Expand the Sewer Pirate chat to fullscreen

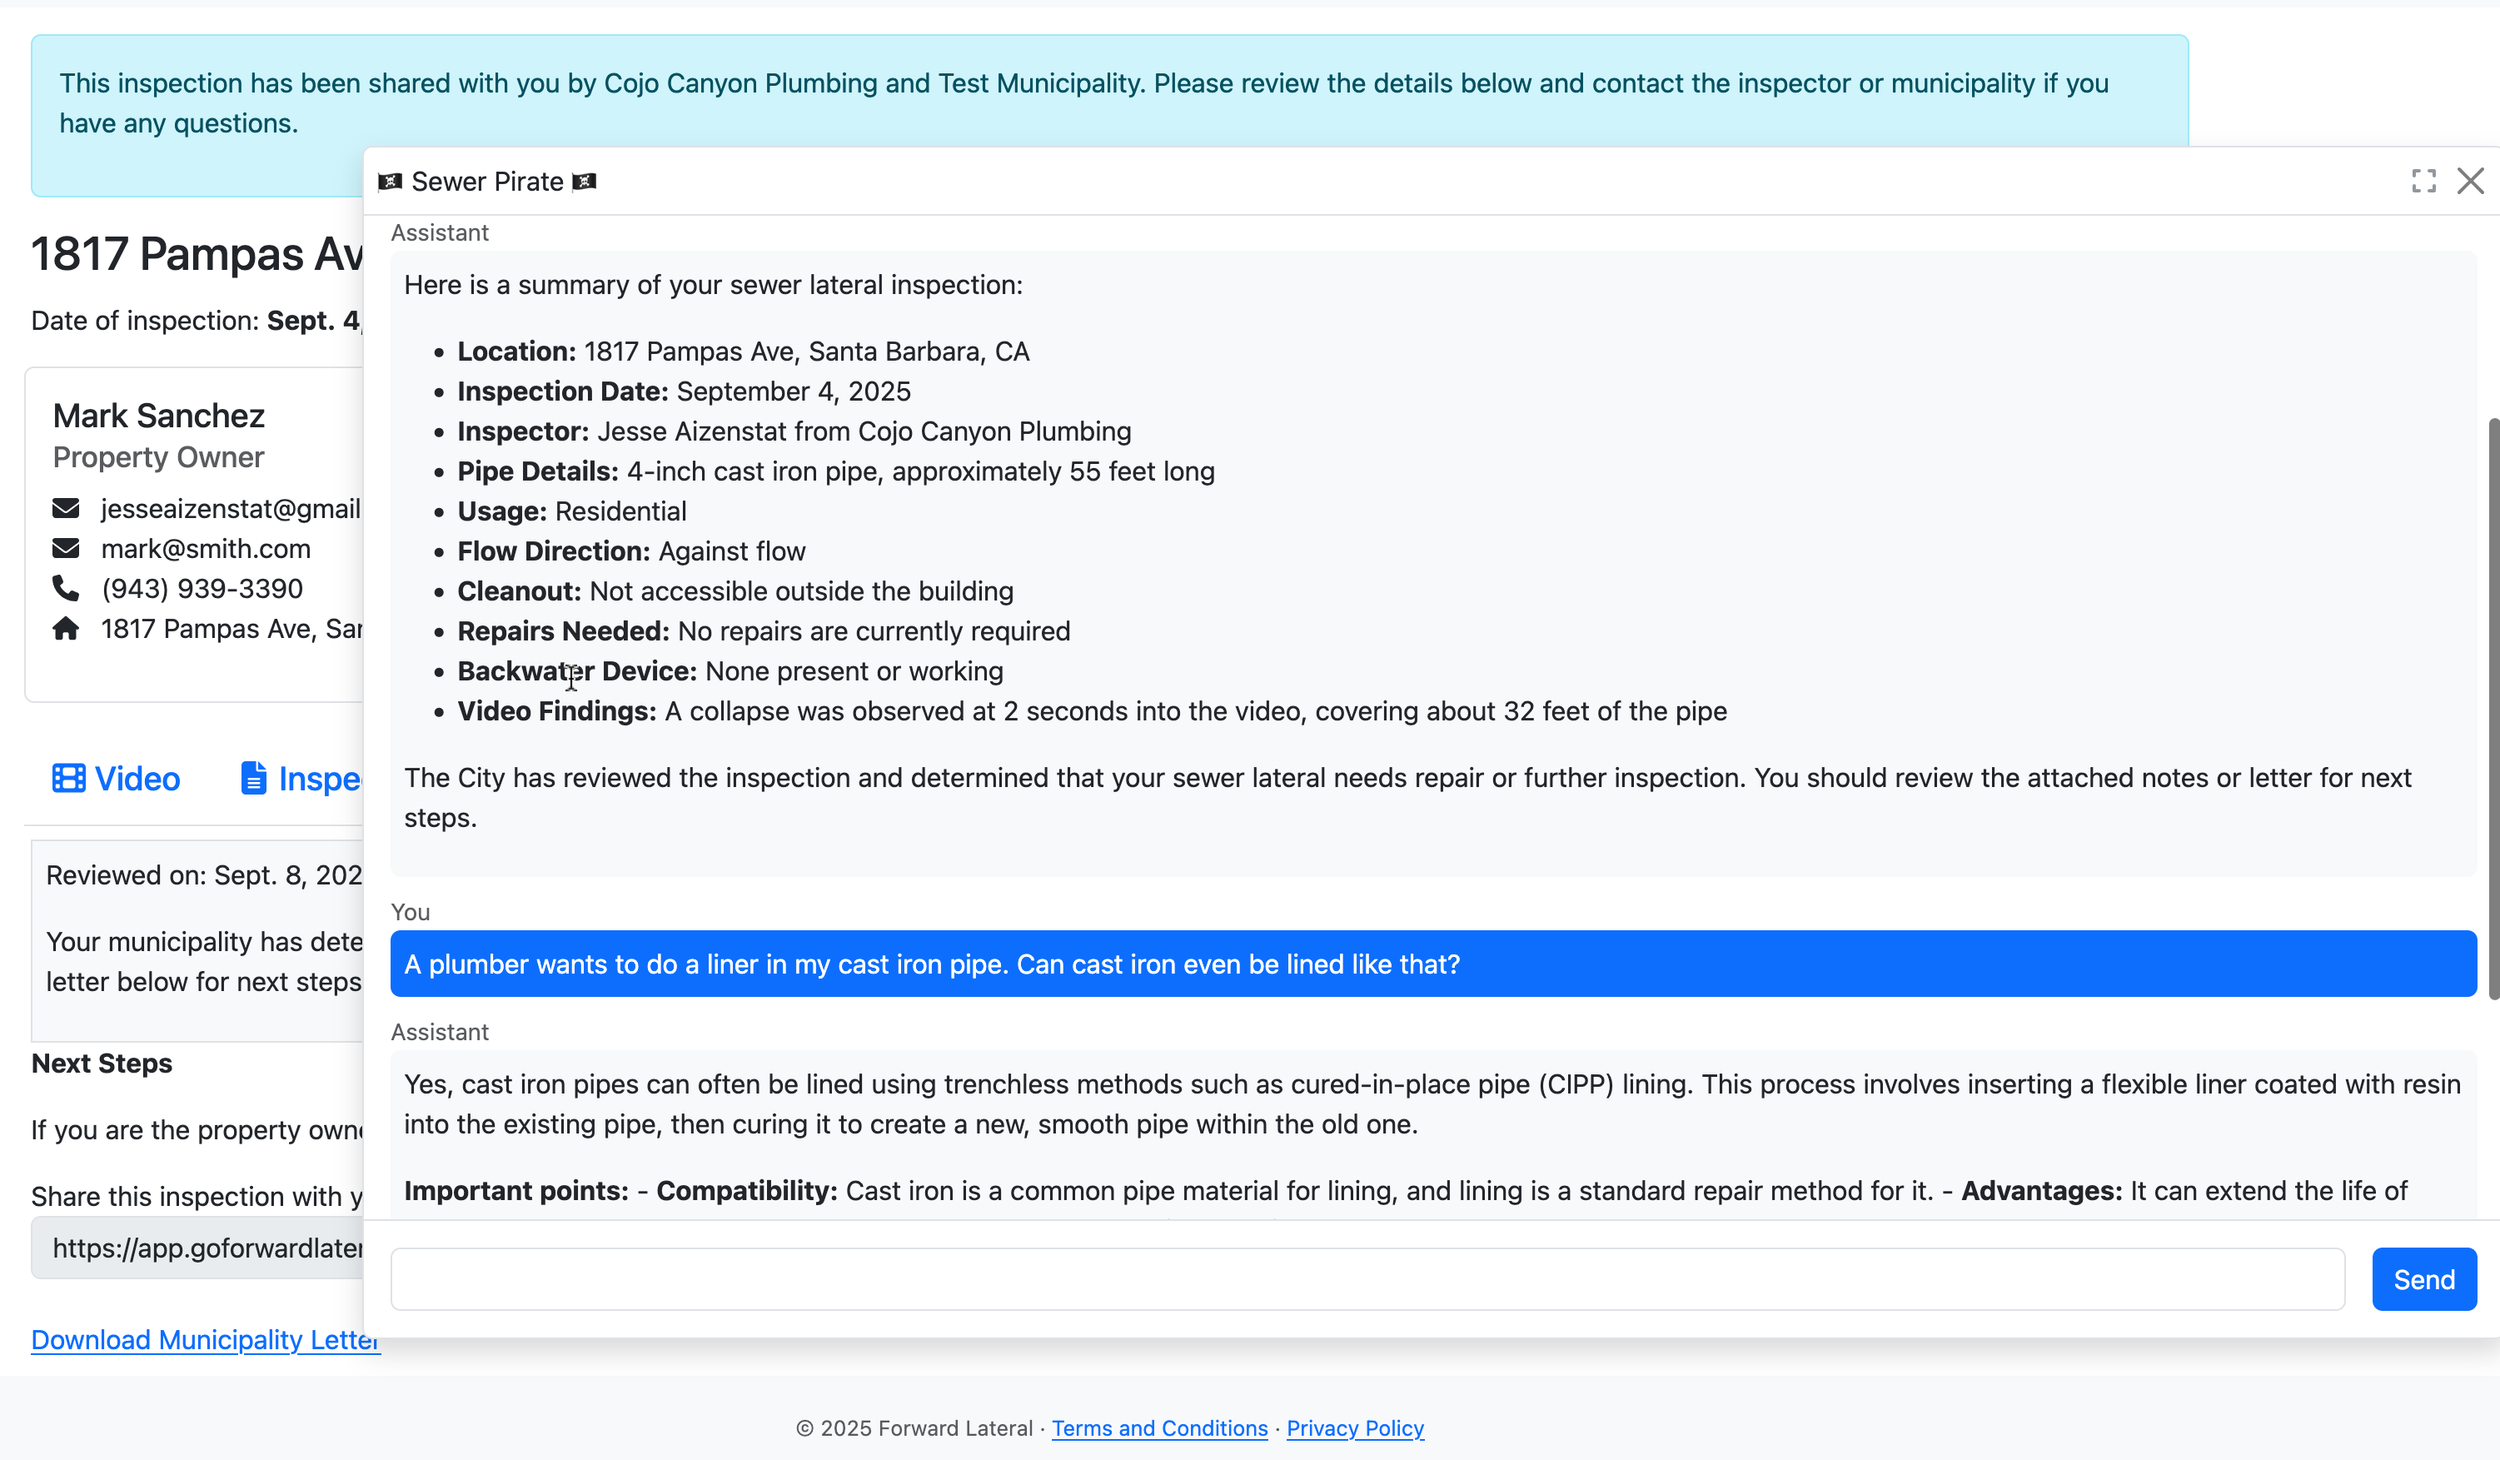click(2422, 181)
